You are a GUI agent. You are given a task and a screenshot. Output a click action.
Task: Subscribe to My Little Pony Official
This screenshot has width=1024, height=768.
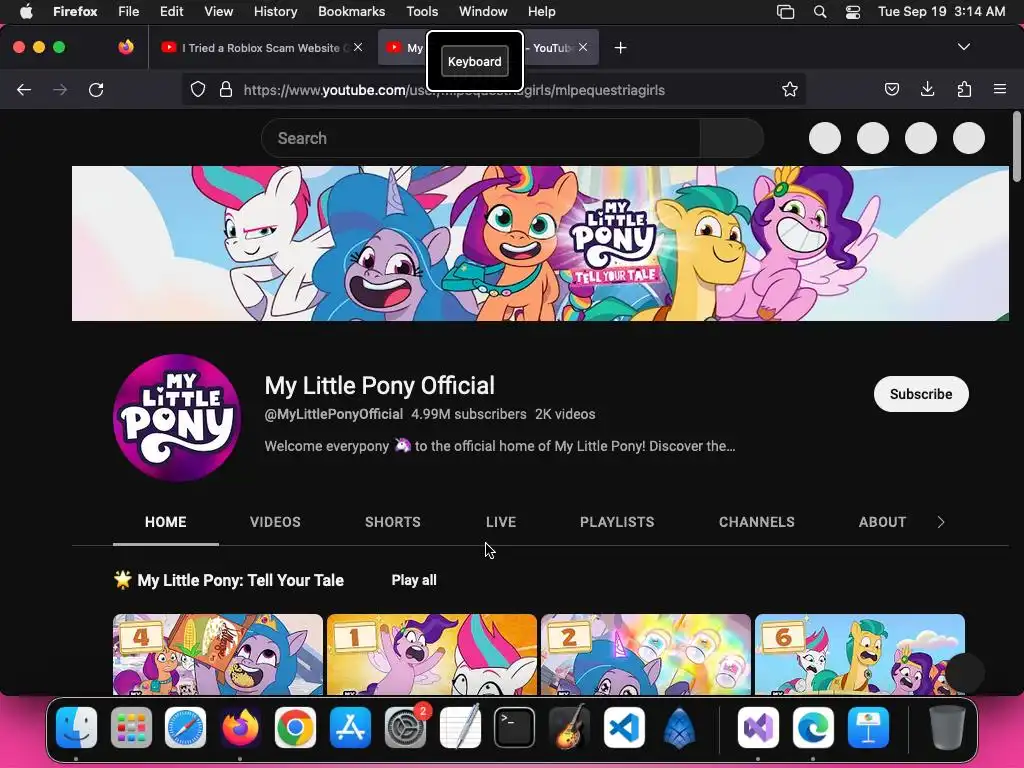(x=921, y=394)
